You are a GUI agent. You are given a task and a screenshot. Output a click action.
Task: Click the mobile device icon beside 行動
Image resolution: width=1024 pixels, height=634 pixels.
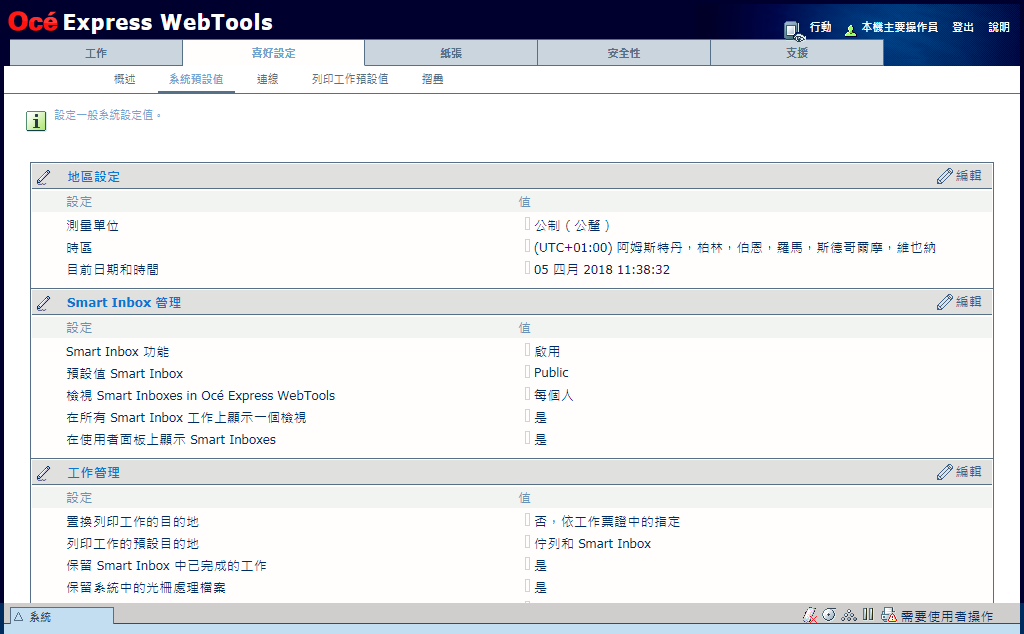pos(793,30)
